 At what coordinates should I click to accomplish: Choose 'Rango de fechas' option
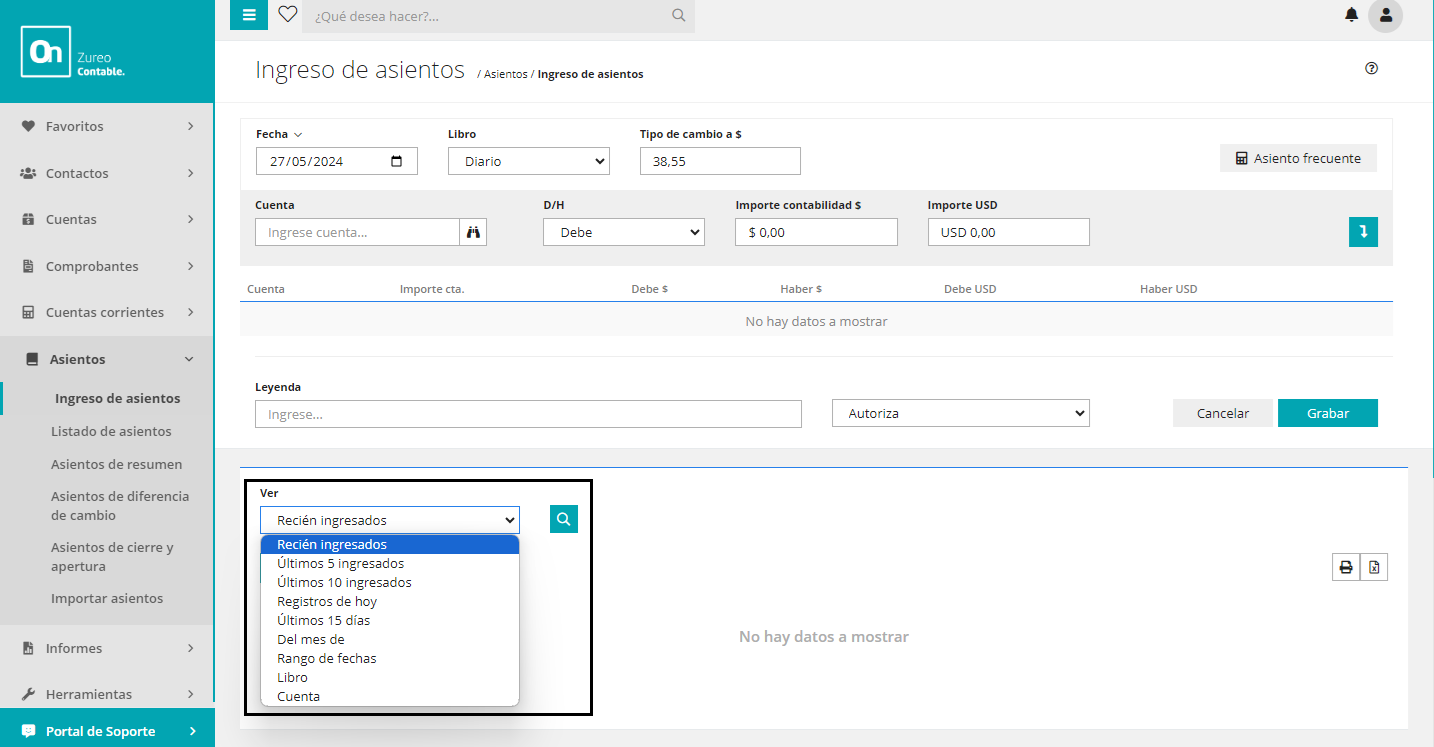[x=326, y=658]
